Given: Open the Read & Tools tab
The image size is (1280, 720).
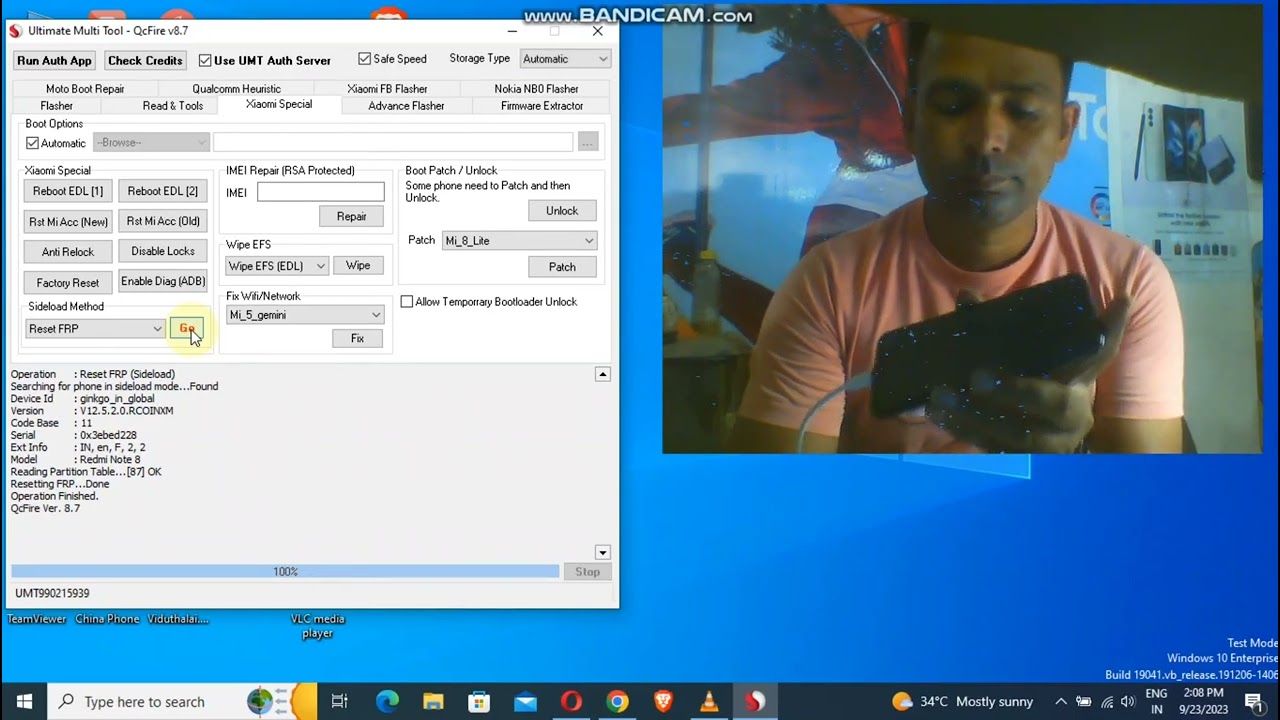Looking at the screenshot, I should click(x=173, y=106).
